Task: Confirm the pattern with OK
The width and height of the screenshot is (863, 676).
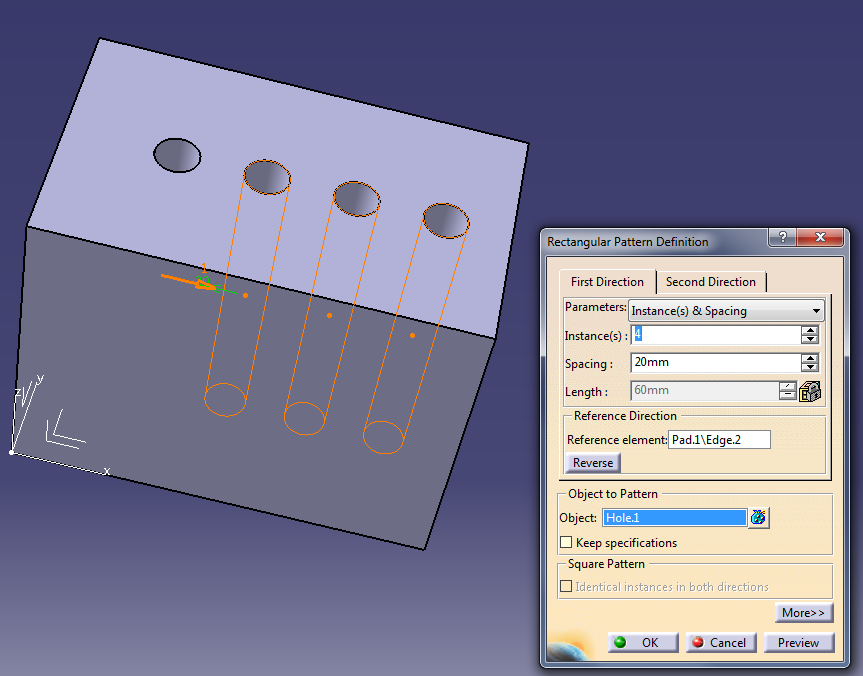Action: pos(643,643)
